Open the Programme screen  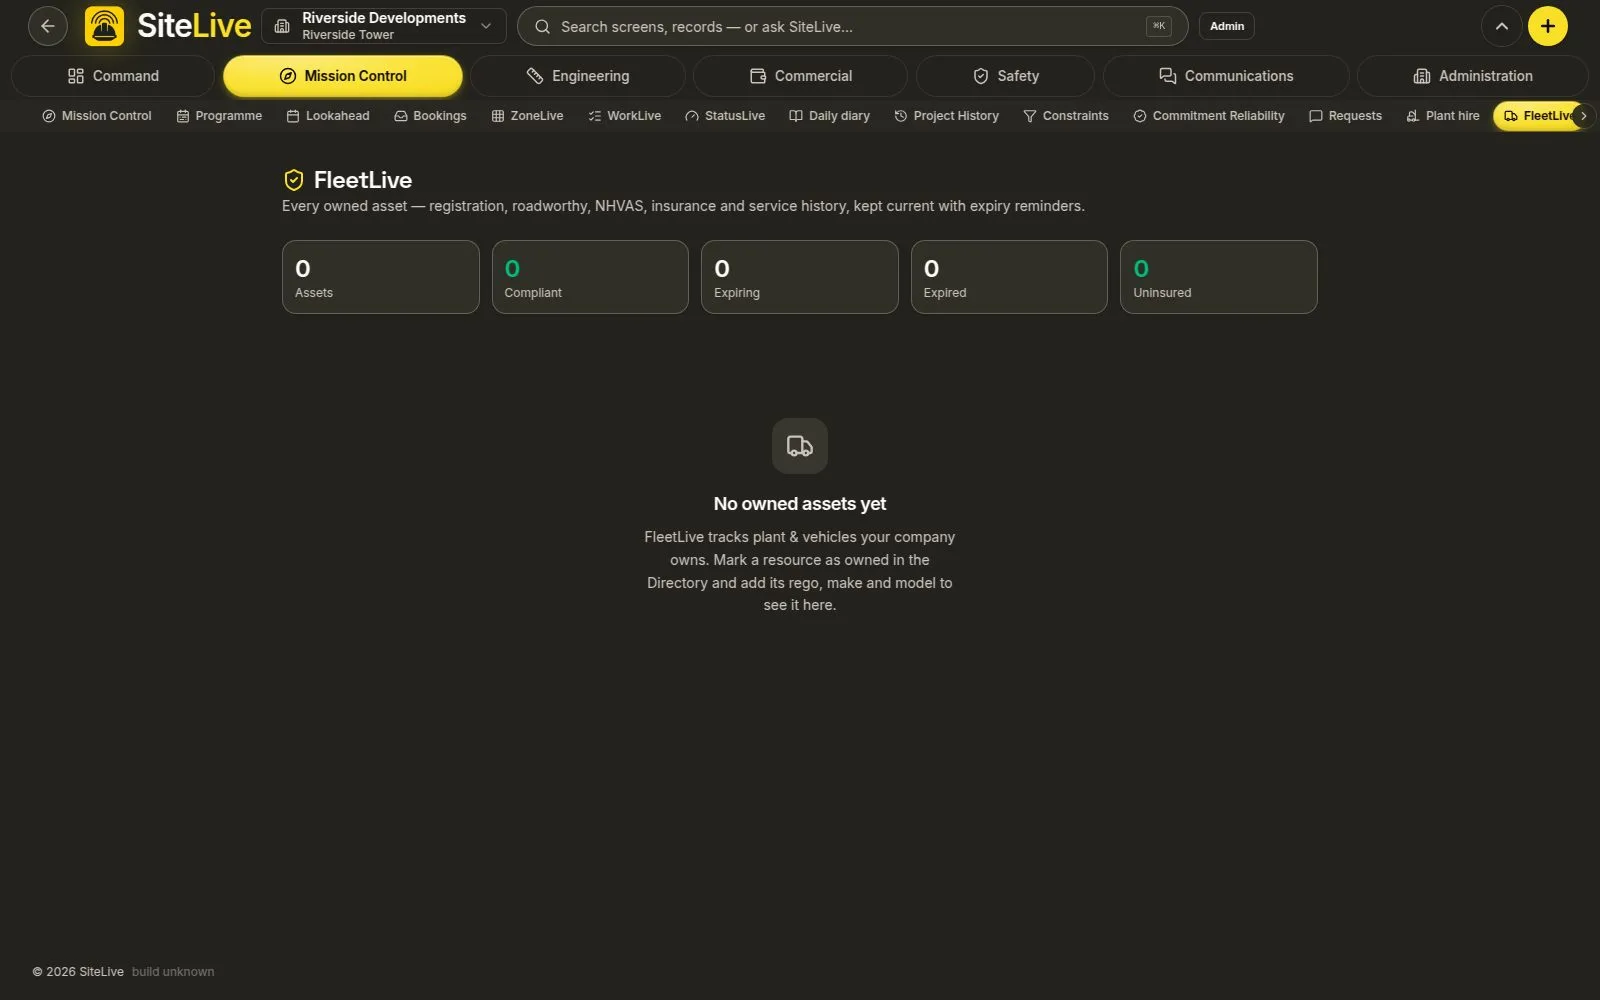tap(219, 116)
